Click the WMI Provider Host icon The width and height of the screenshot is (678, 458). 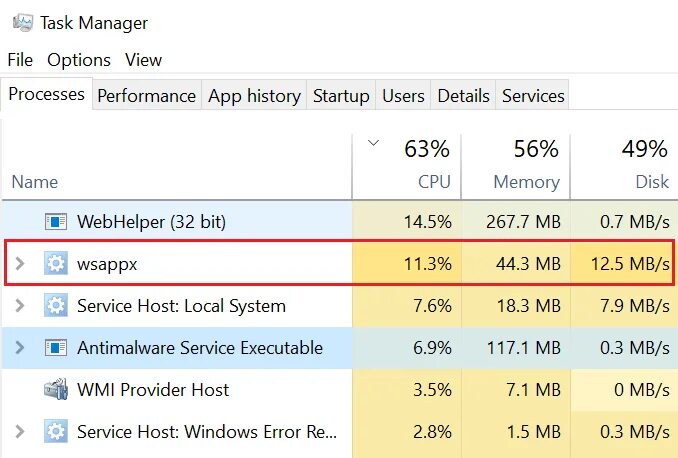pyautogui.click(x=56, y=390)
